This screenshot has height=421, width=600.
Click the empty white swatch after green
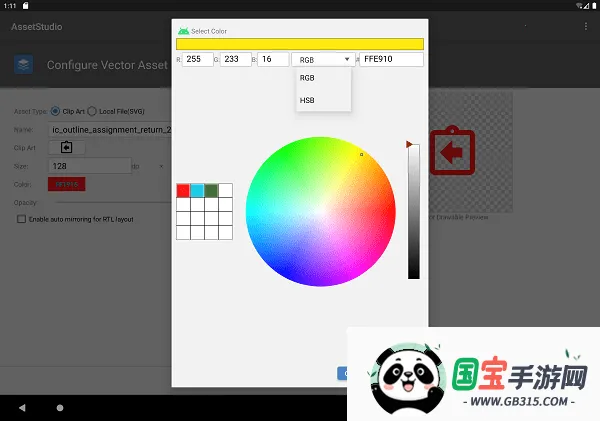pos(225,190)
